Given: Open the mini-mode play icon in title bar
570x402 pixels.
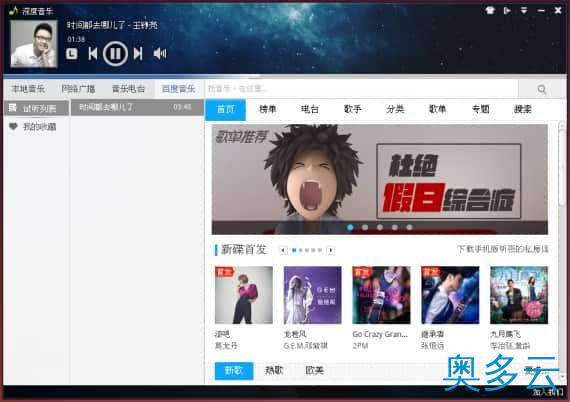Looking at the screenshot, I should pyautogui.click(x=507, y=10).
